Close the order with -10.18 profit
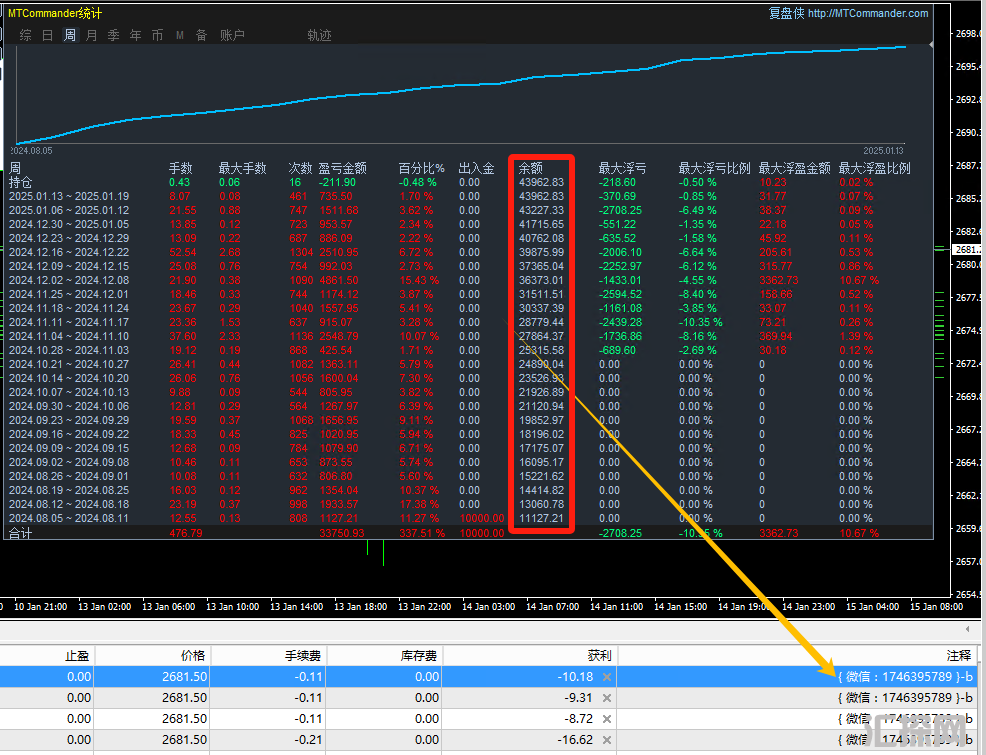 (x=607, y=677)
